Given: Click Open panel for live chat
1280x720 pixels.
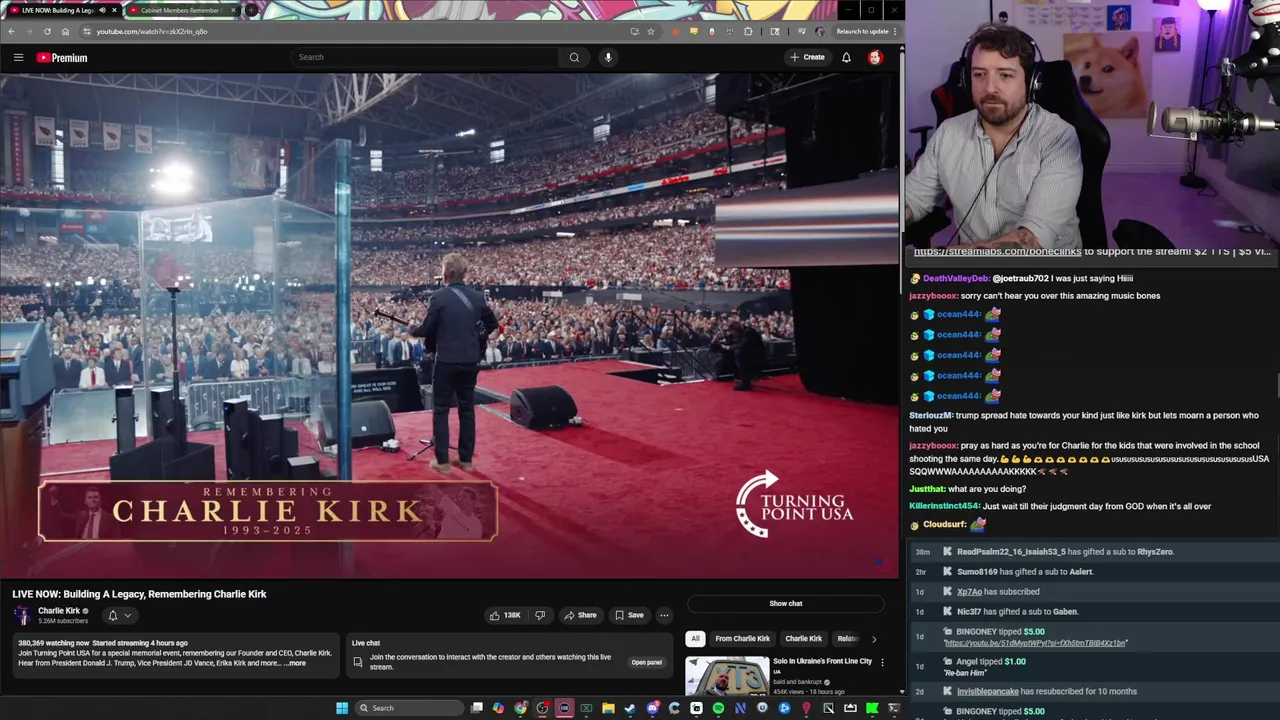Looking at the screenshot, I should [x=646, y=662].
